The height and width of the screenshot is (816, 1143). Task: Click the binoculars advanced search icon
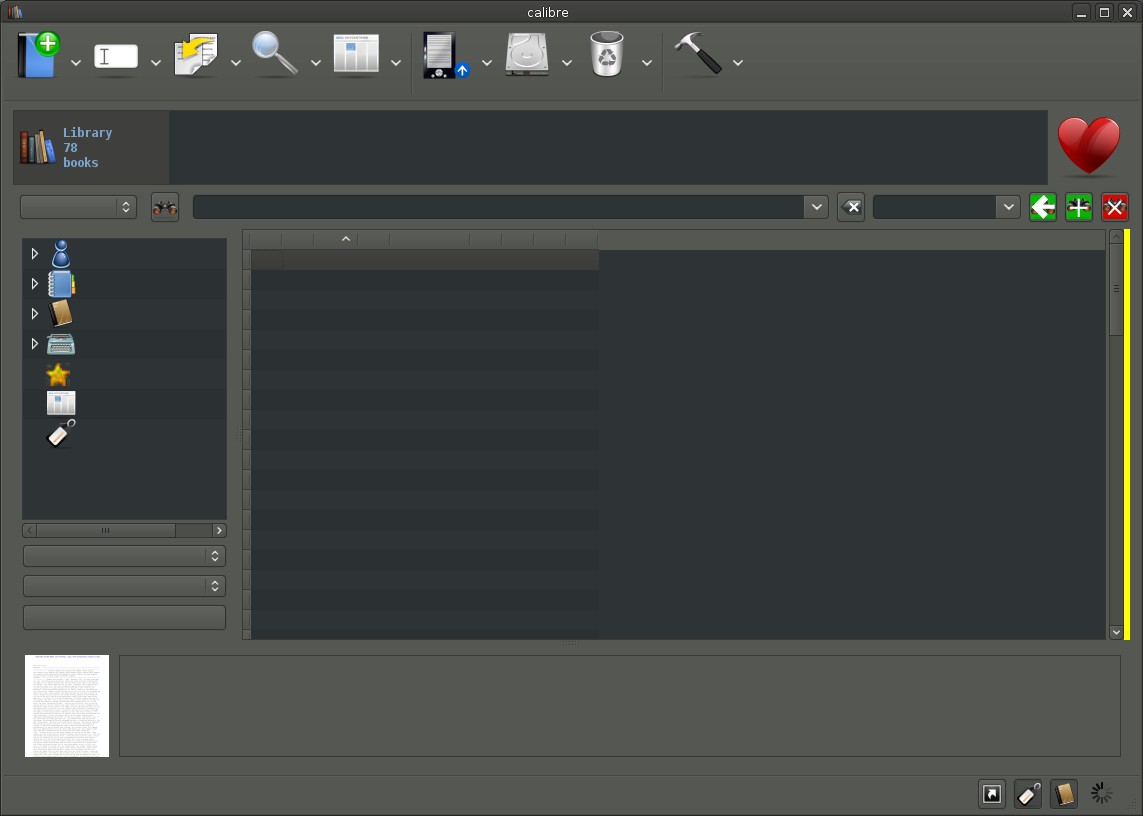pyautogui.click(x=165, y=208)
